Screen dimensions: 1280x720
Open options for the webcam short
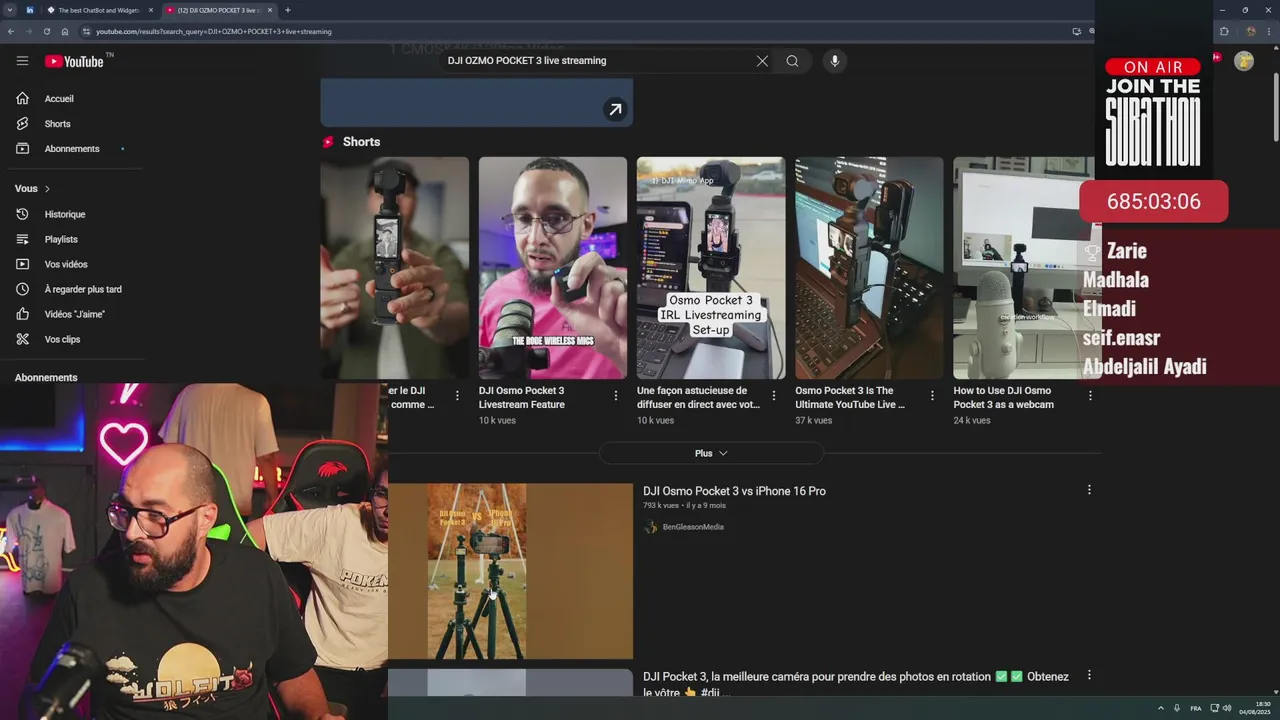(x=1090, y=396)
